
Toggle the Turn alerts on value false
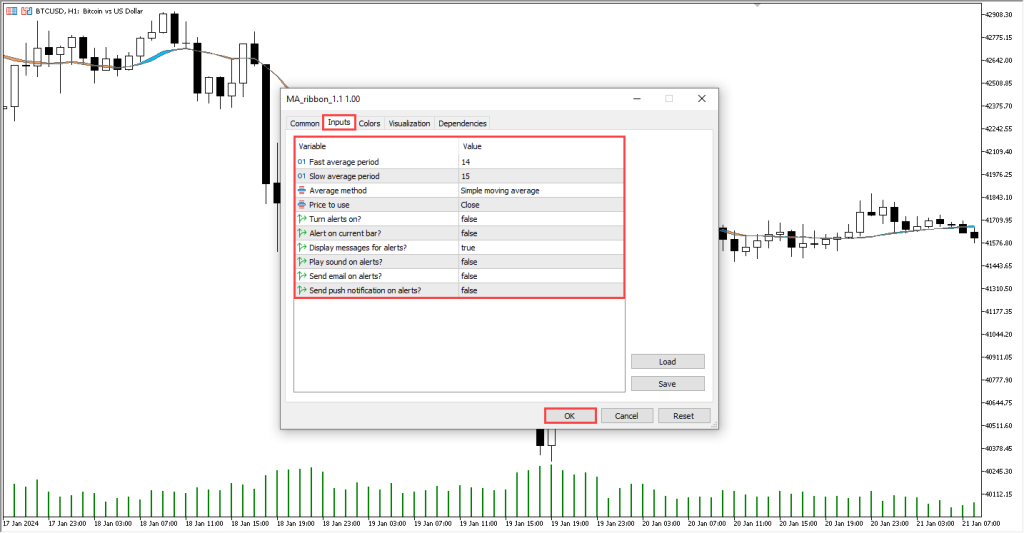[x=541, y=219]
